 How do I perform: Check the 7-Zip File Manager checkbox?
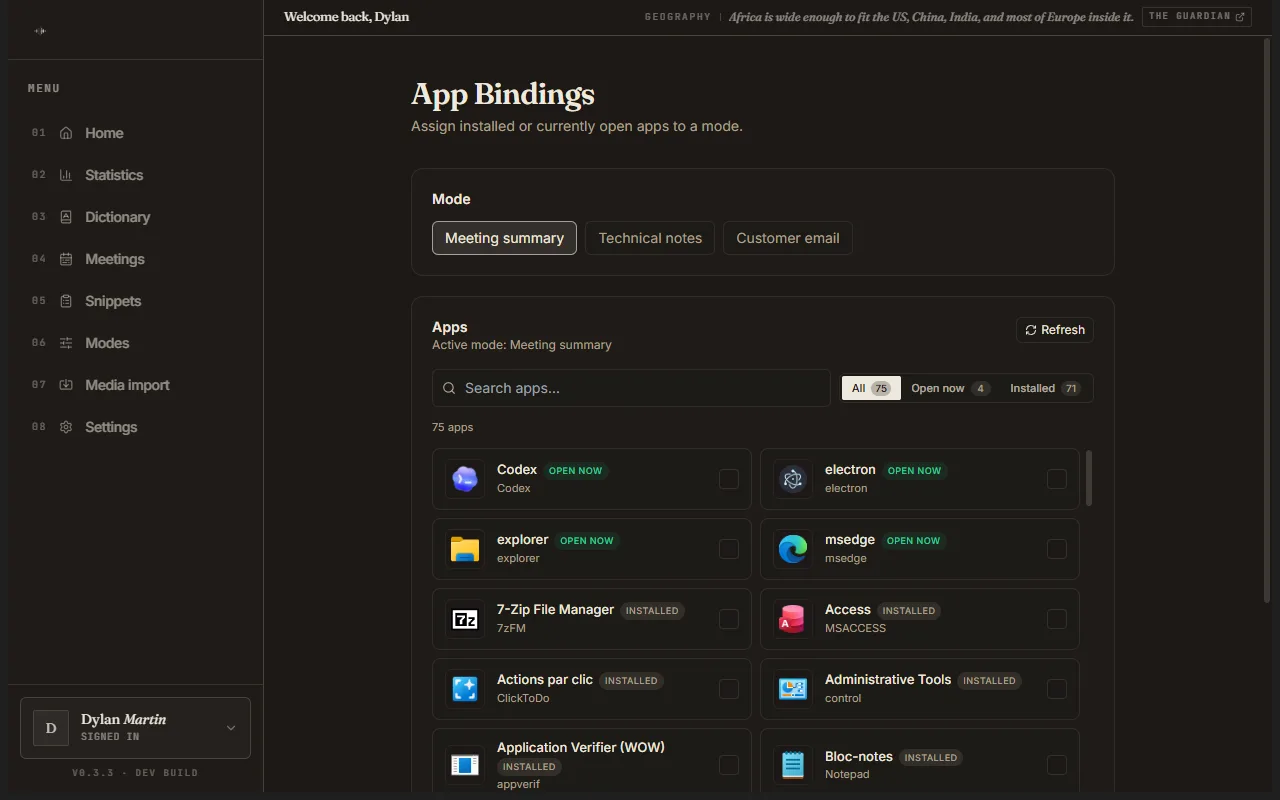(x=729, y=619)
